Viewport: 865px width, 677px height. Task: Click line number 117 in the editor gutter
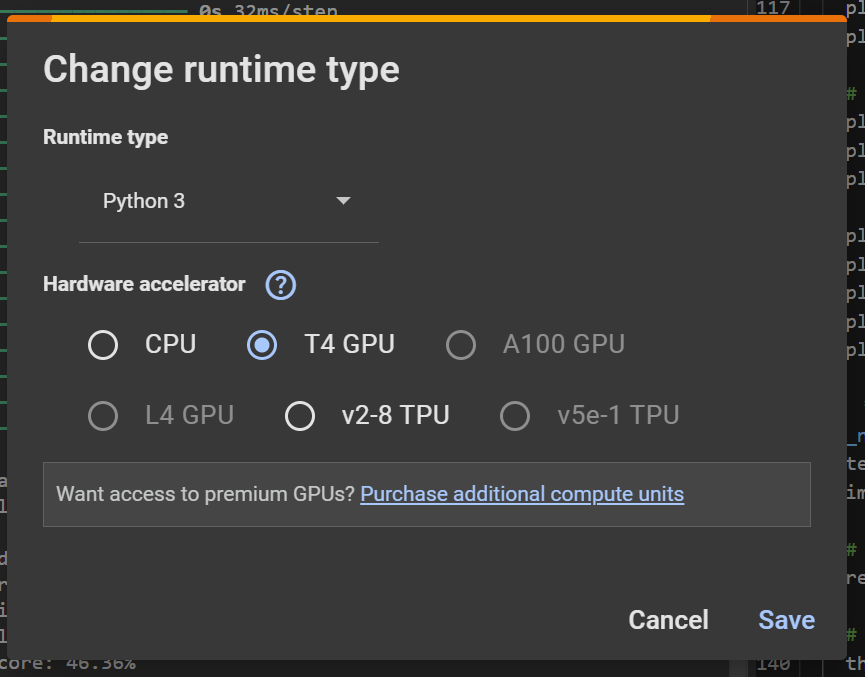coord(773,8)
